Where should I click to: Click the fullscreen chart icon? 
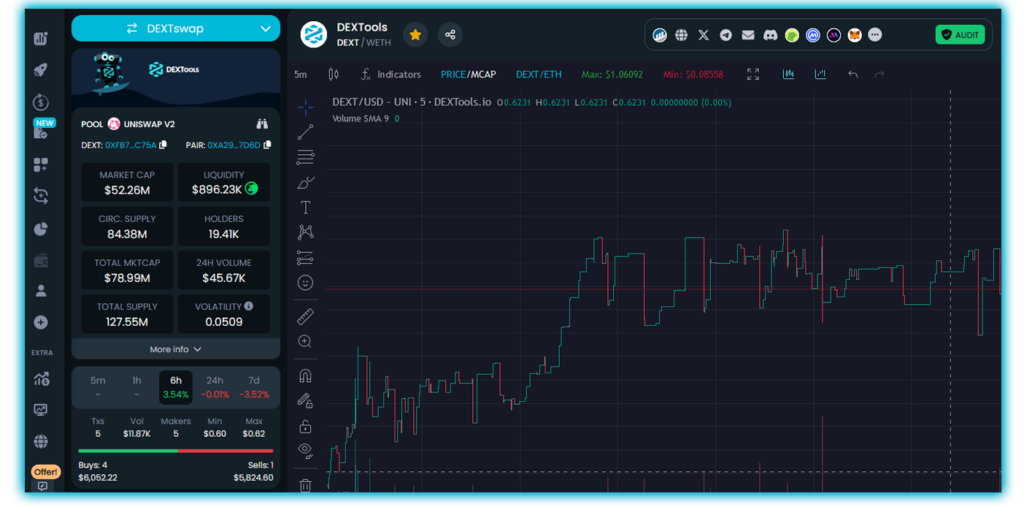(x=753, y=74)
